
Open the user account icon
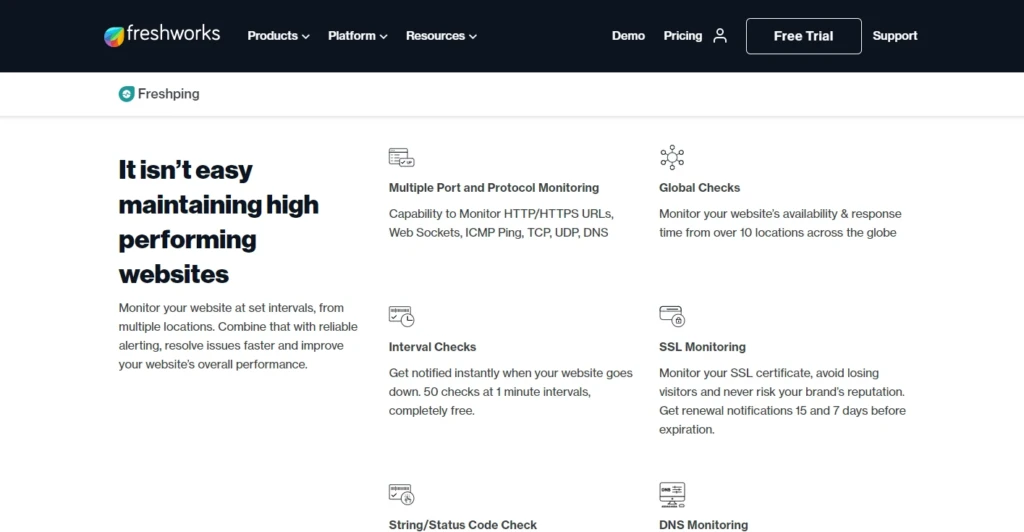[720, 35]
